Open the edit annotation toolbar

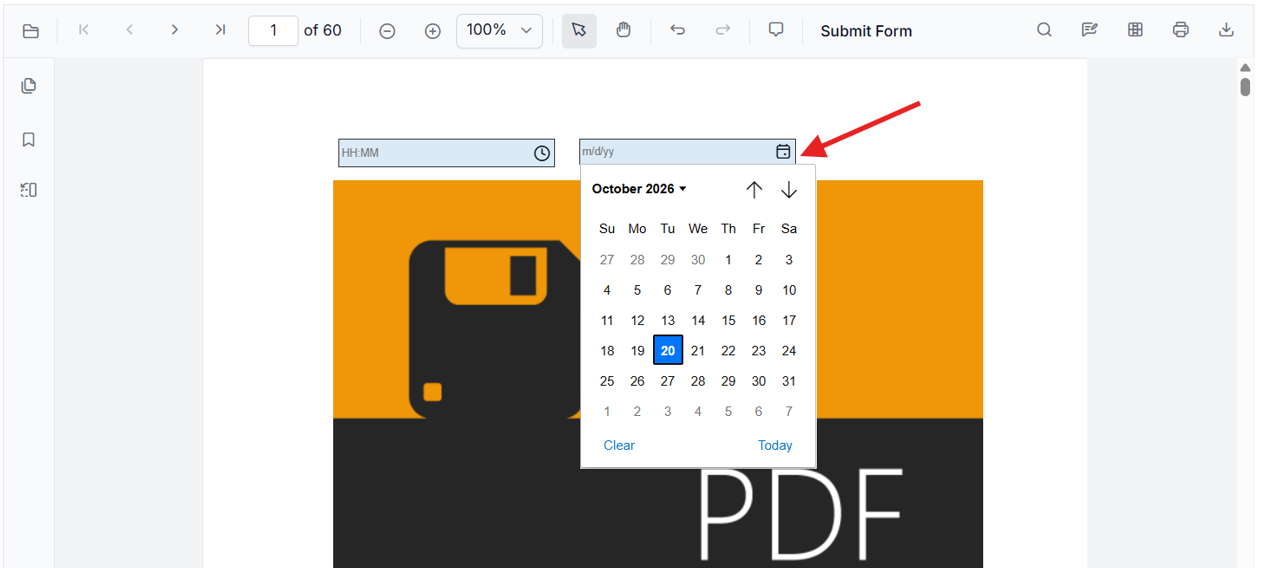(1090, 30)
